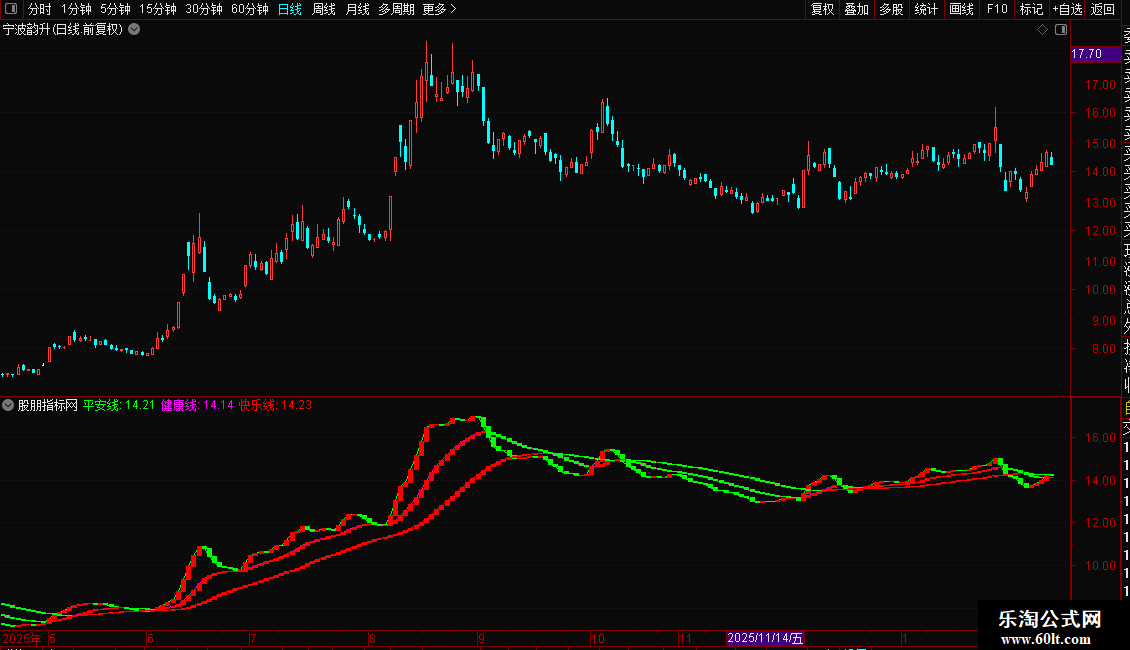Expand the 更多 periods menu

[439, 9]
